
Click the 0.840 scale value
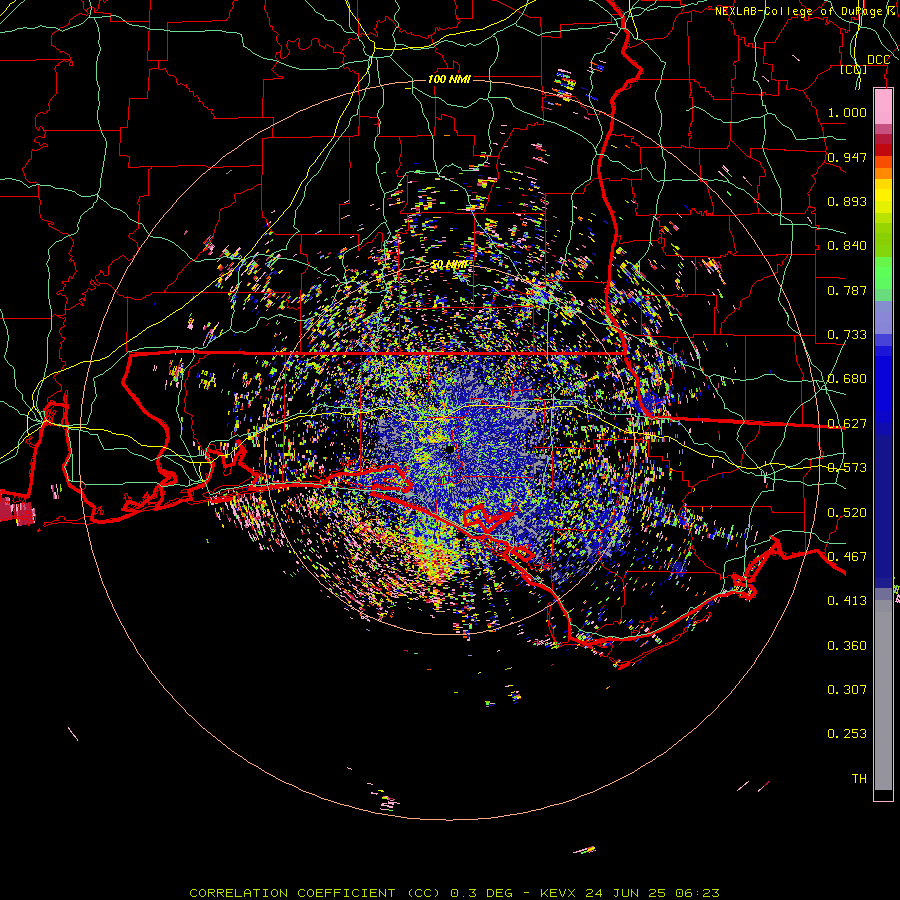[x=847, y=246]
